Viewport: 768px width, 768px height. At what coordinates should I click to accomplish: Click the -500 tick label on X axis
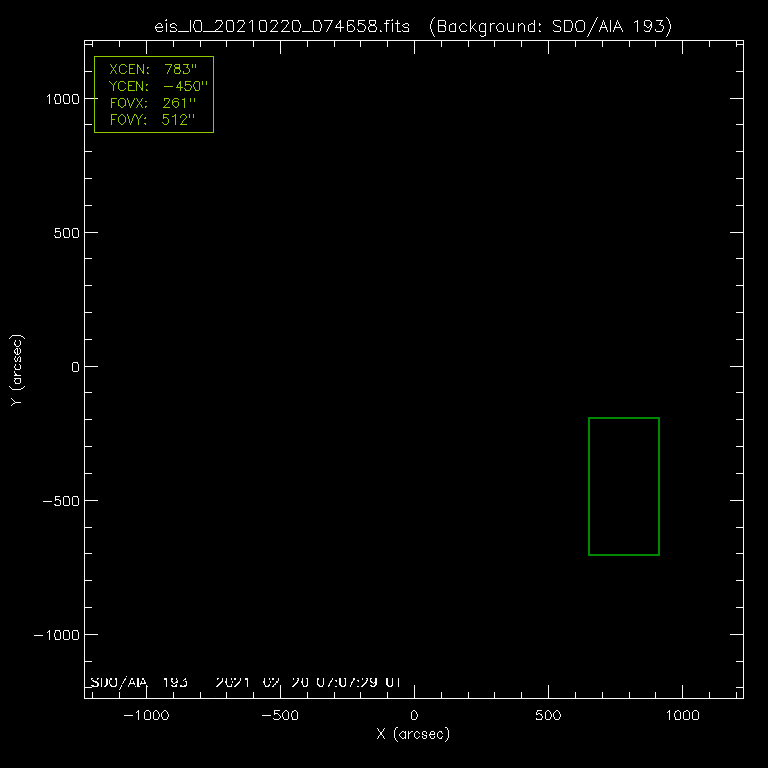tap(280, 716)
